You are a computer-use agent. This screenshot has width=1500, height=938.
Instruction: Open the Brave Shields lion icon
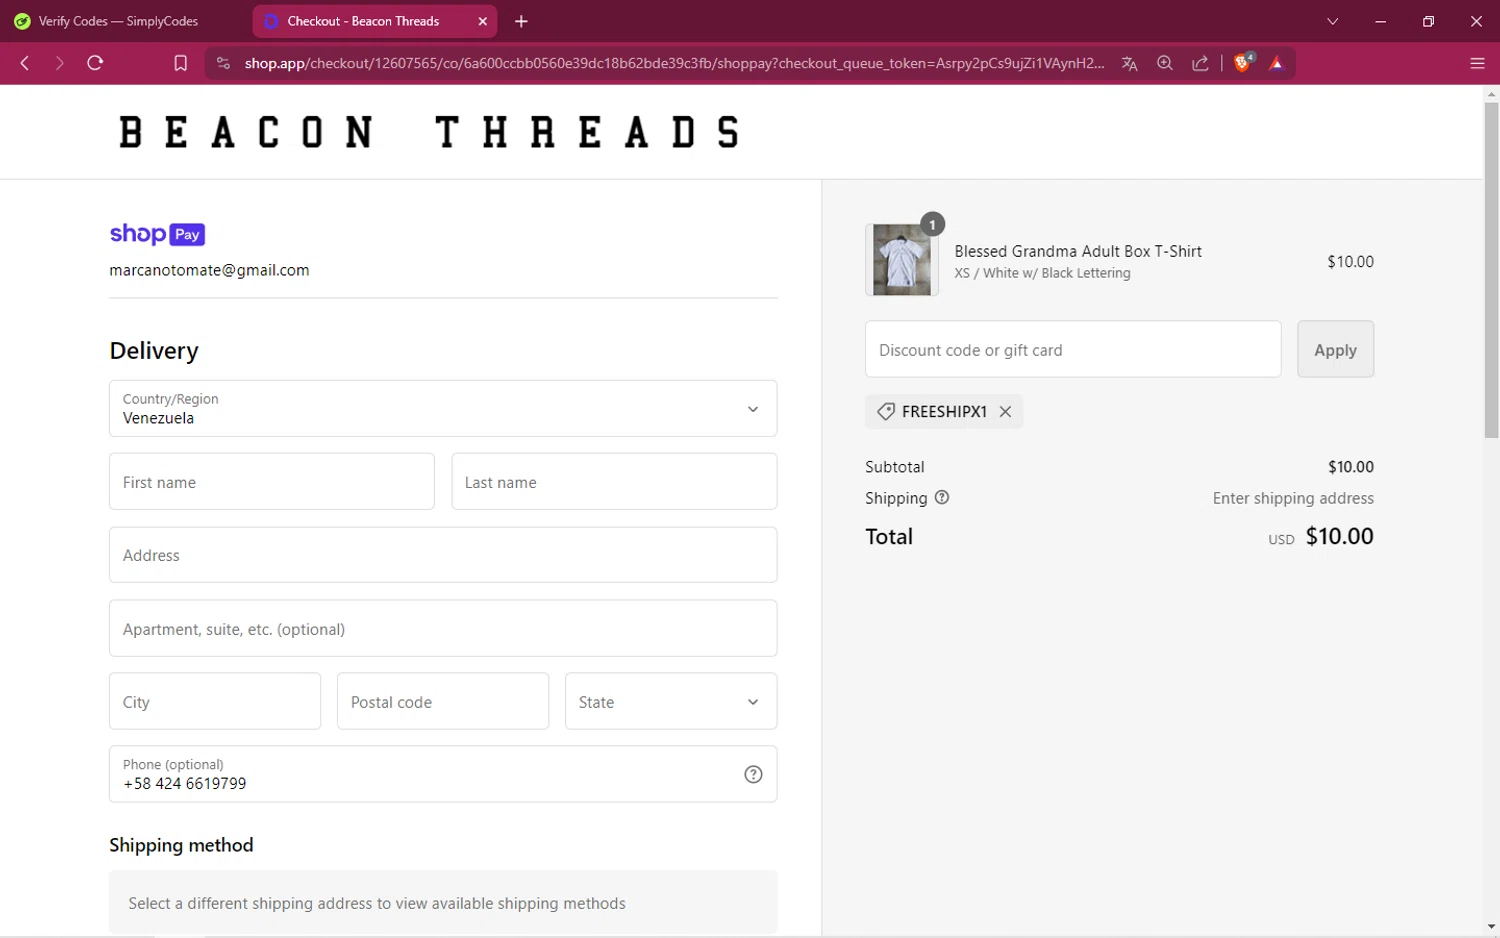1243,62
